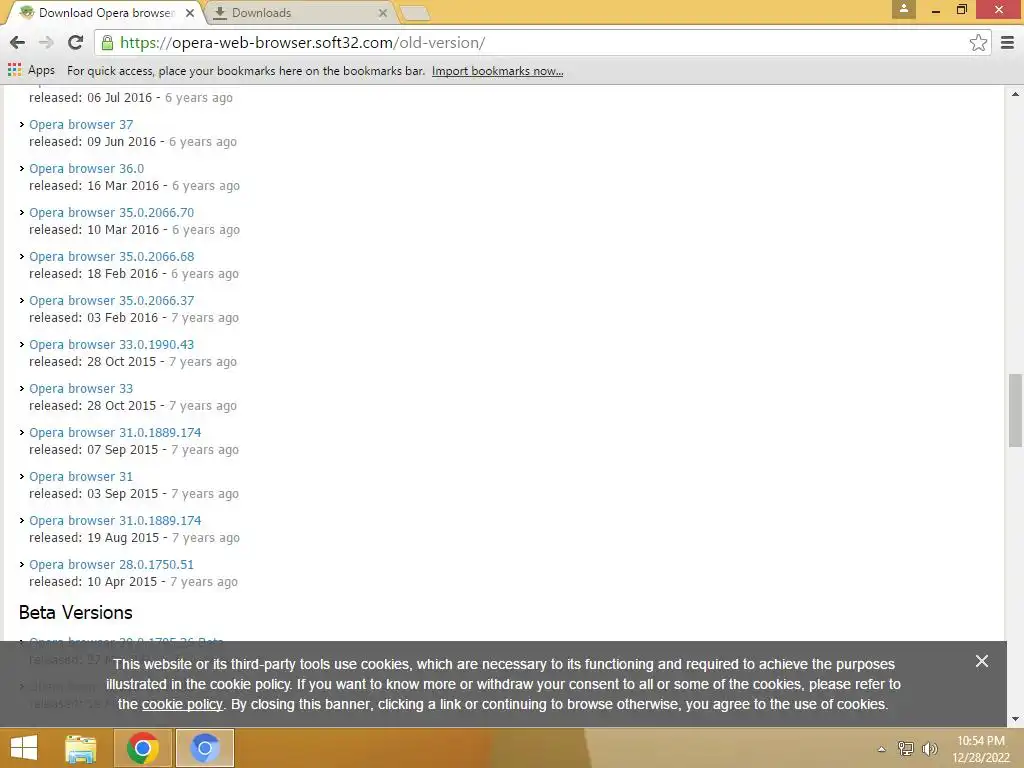Click text 'released: 16 Mar 2016'
This screenshot has width=1024, height=768.
[x=94, y=185]
